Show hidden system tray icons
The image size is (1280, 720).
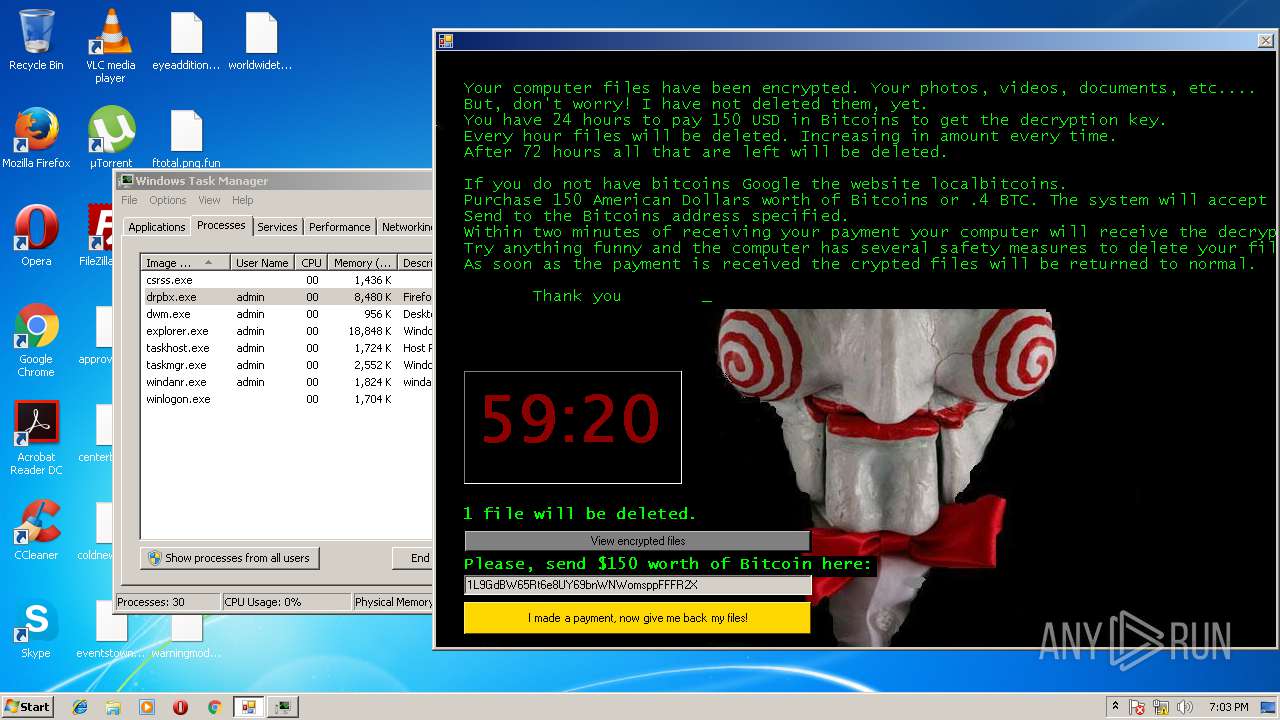1115,707
